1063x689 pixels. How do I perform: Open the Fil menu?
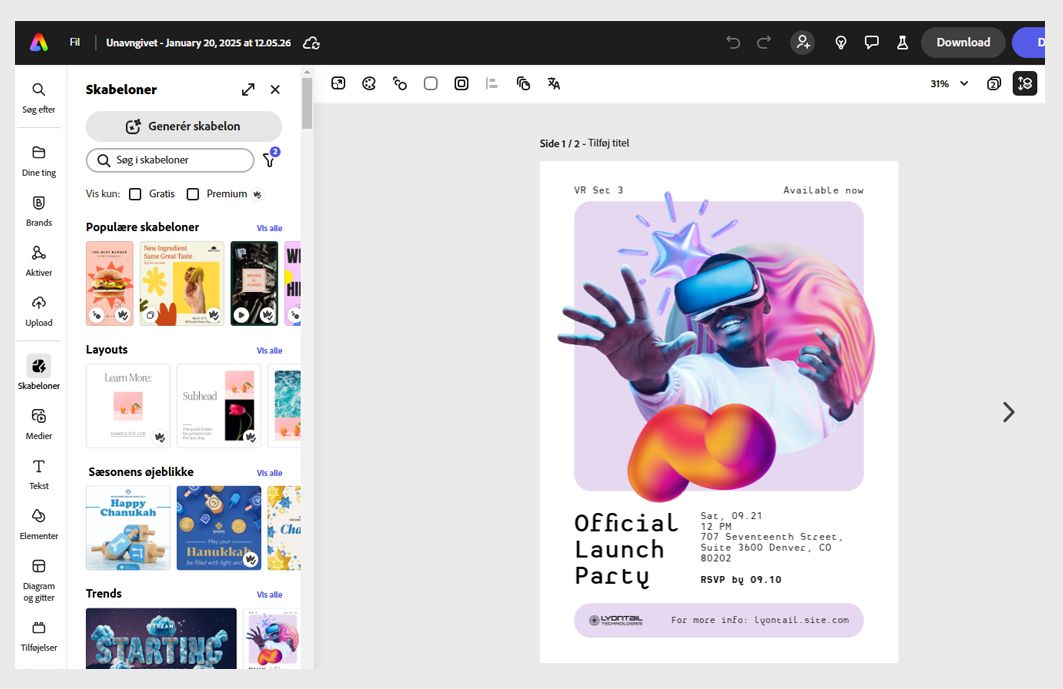pos(74,42)
